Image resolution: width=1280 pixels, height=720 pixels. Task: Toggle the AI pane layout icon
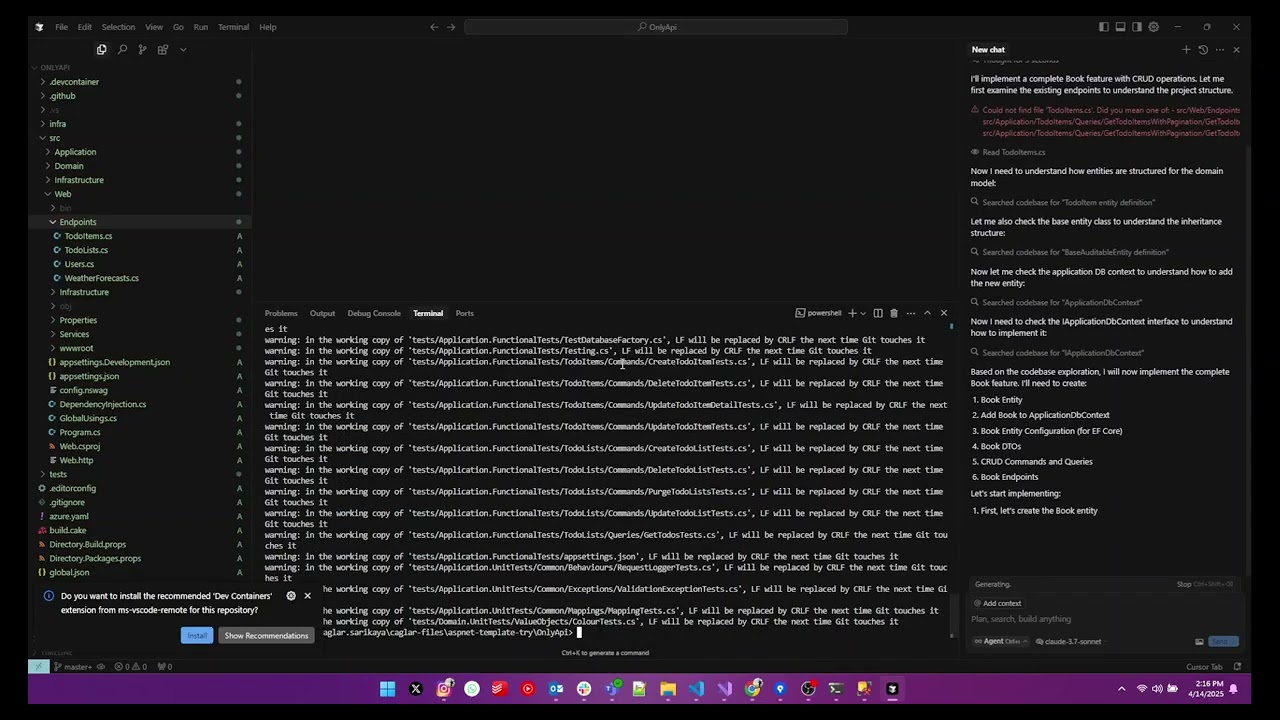tap(1138, 27)
